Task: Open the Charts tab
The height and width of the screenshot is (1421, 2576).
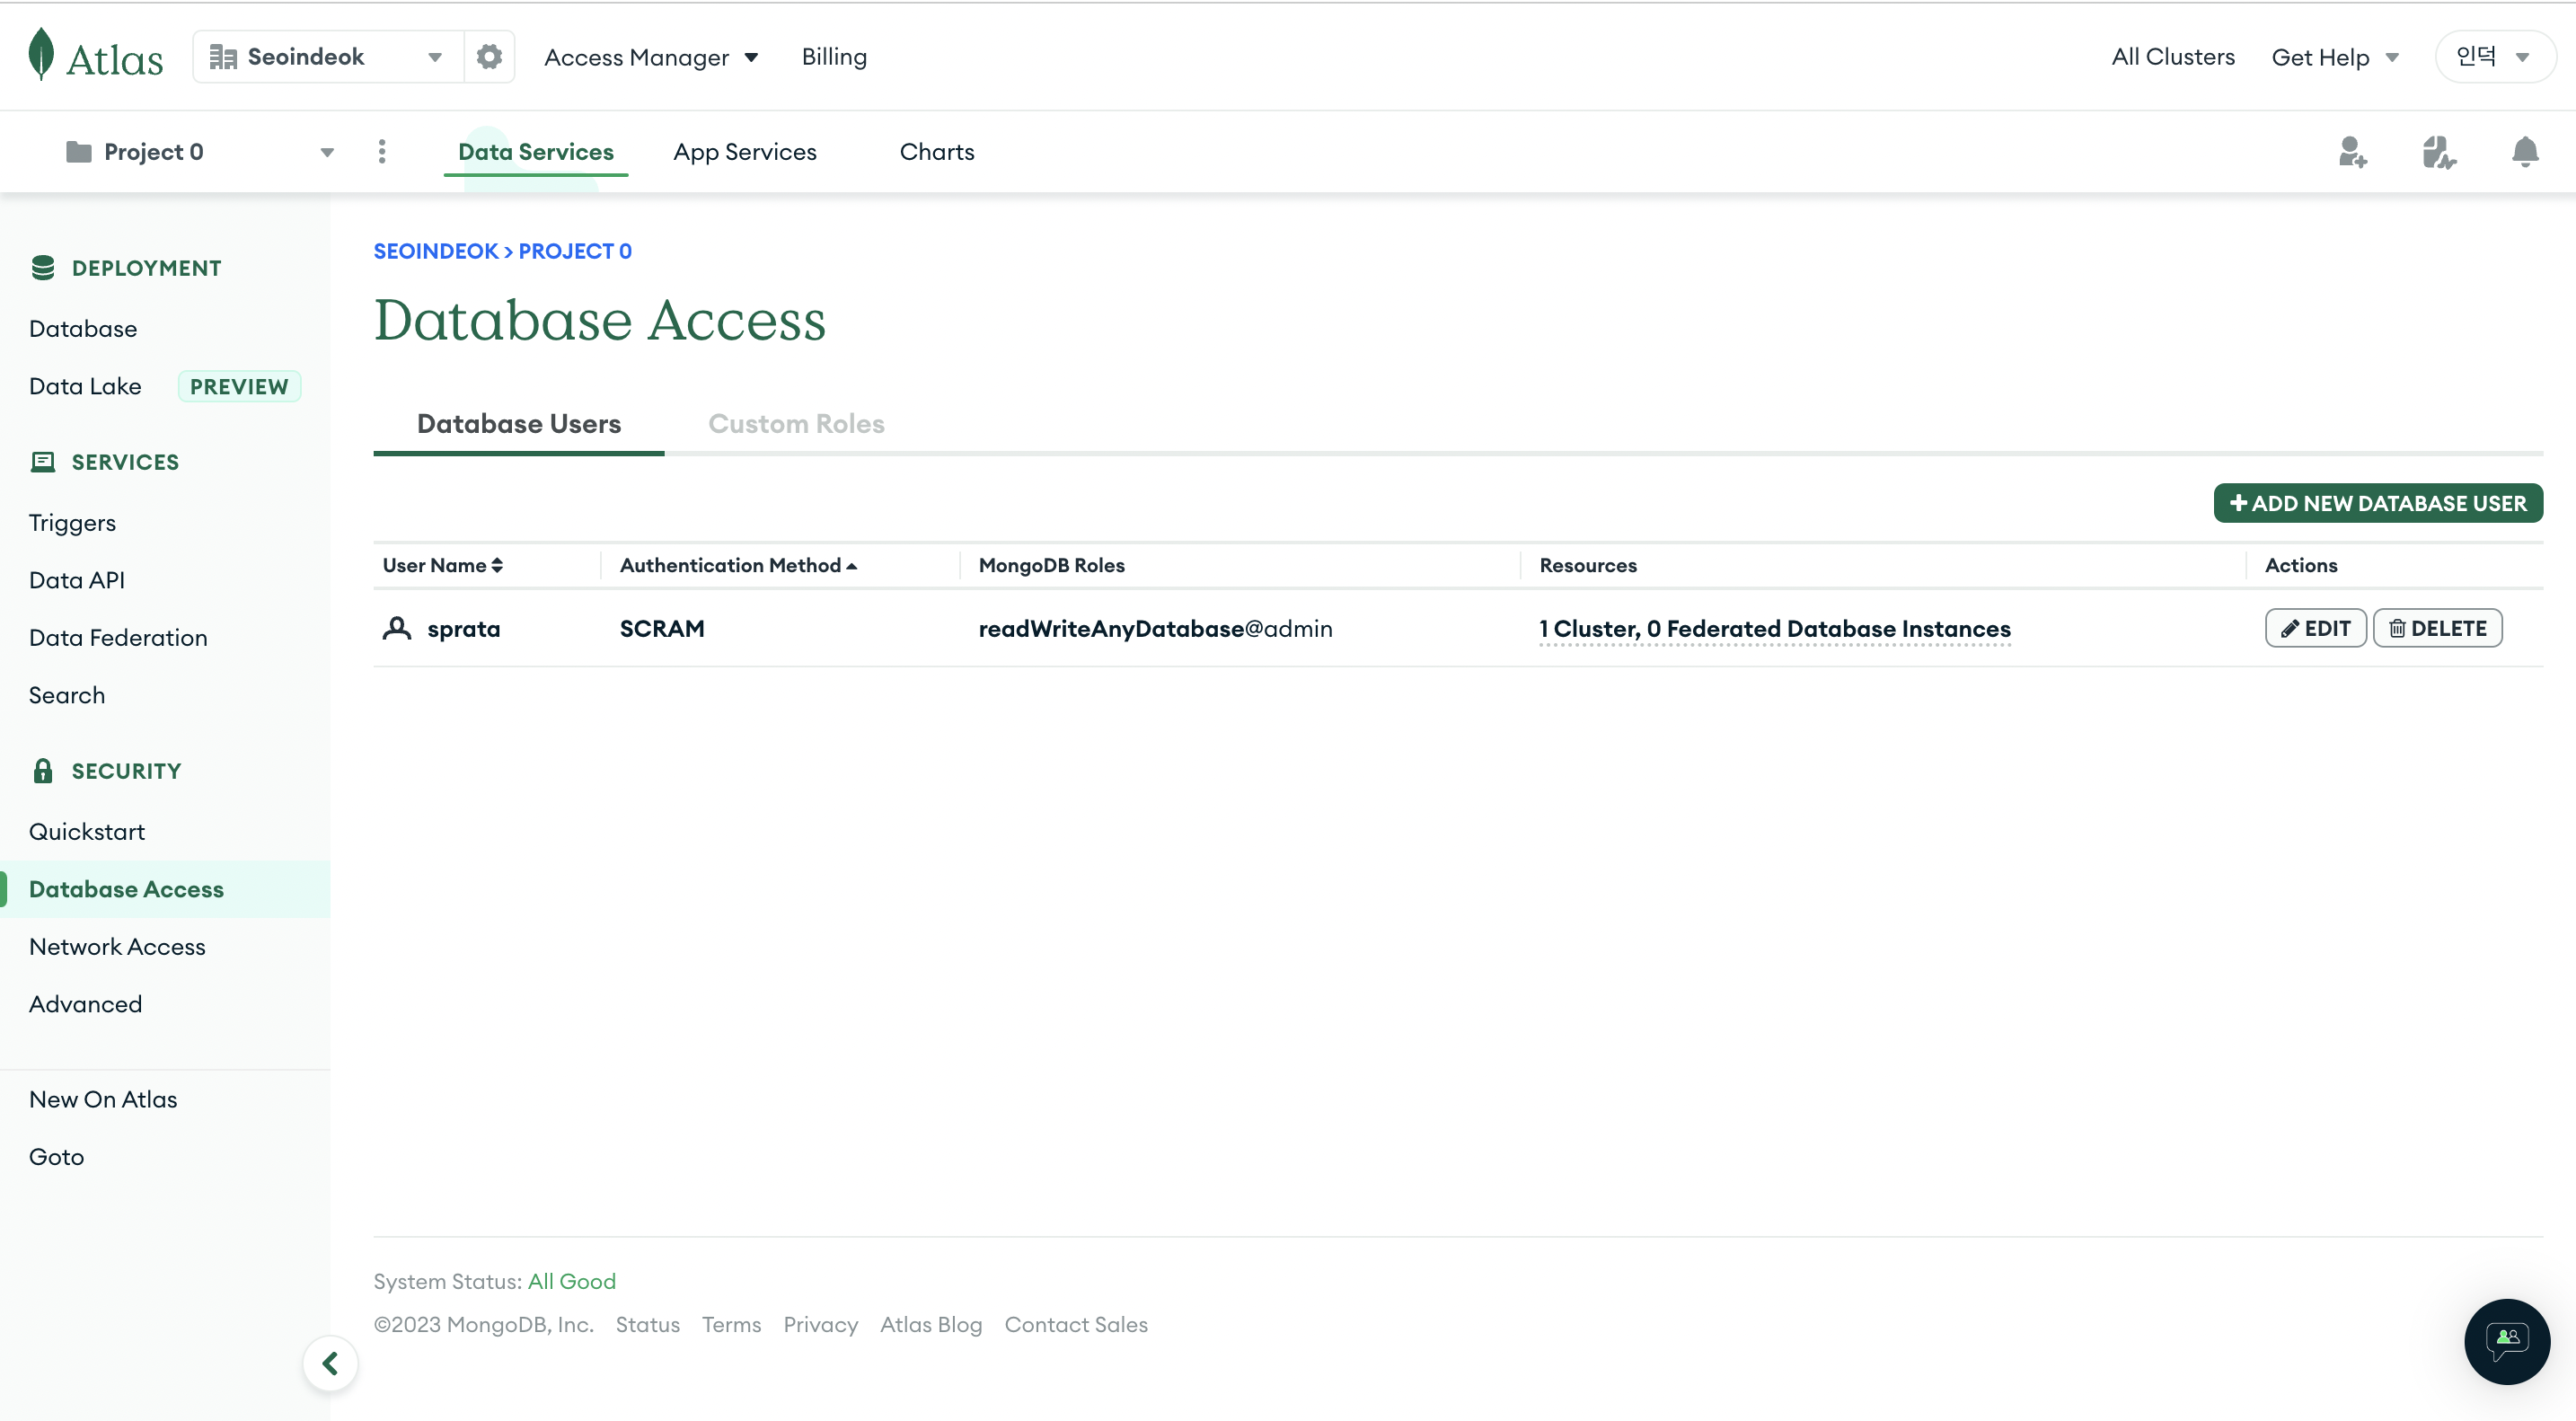Action: (x=937, y=152)
